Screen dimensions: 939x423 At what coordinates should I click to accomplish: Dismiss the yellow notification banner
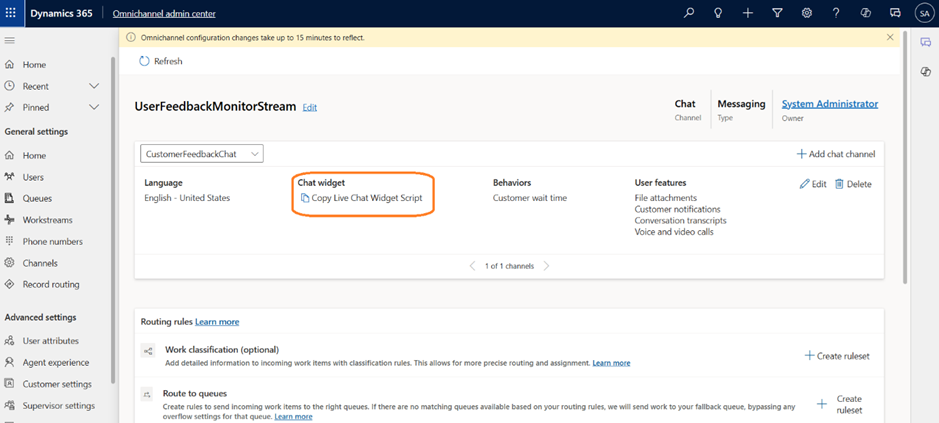[x=890, y=37]
